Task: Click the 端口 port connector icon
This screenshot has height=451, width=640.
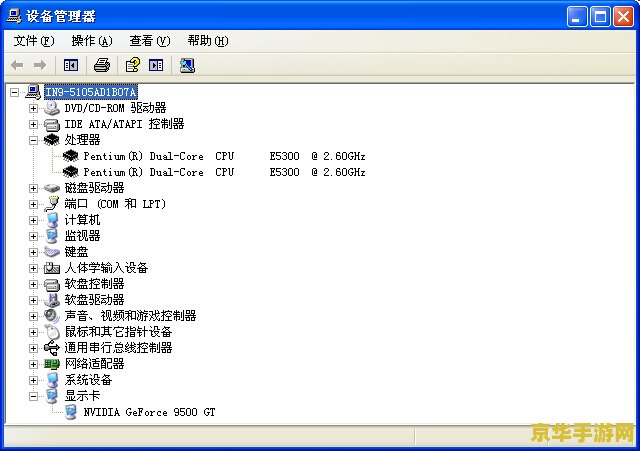Action: 52,204
